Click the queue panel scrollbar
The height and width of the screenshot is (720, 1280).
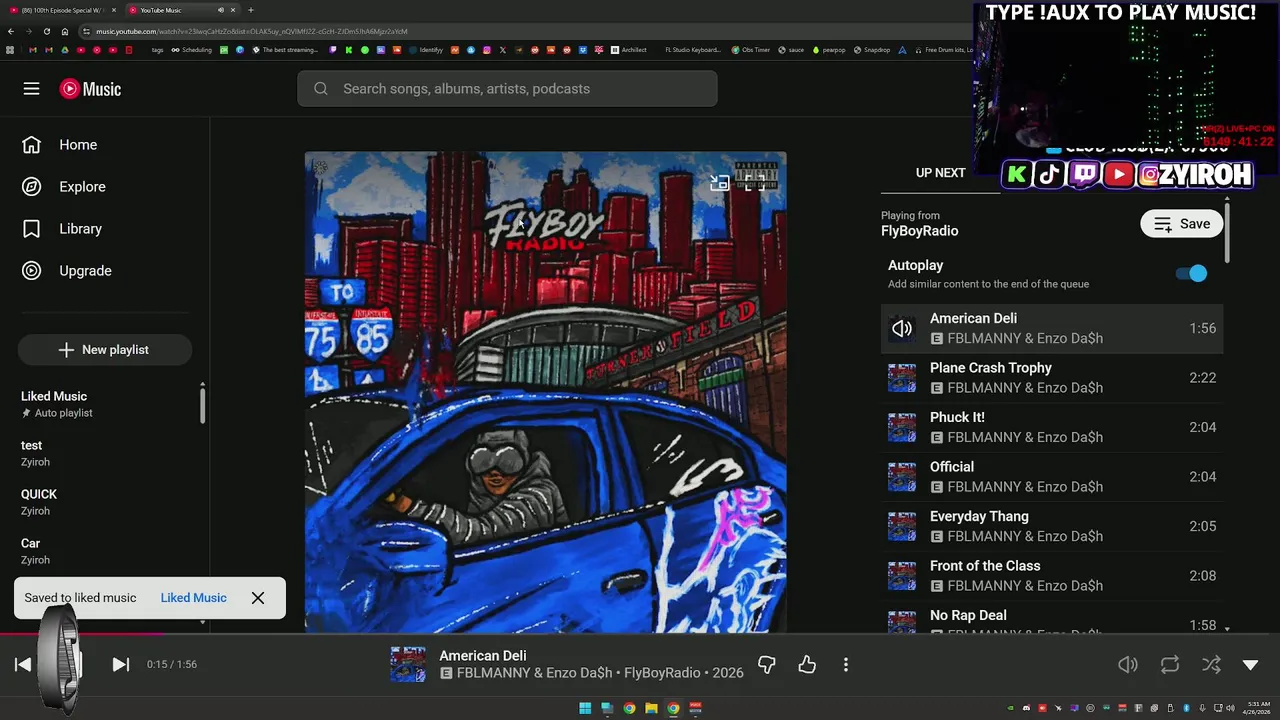1227,233
